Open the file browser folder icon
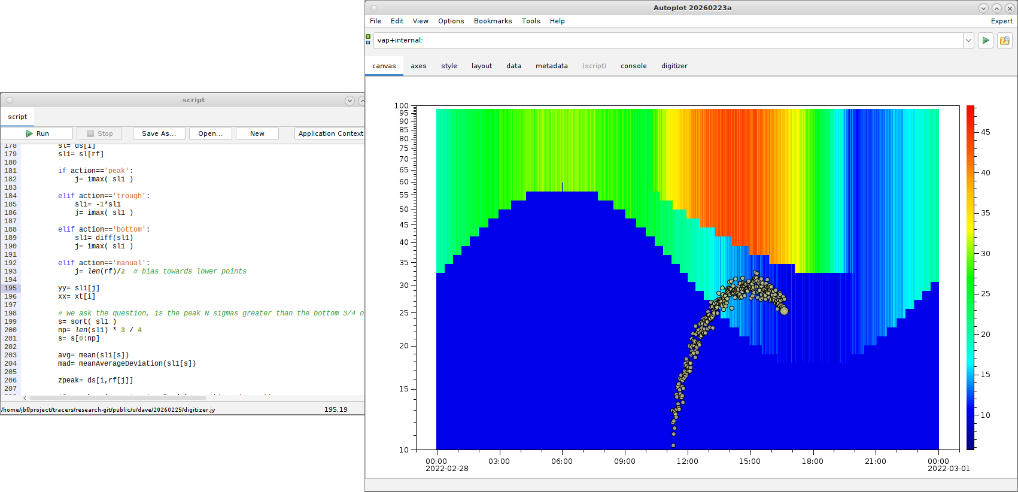Screen dimensions: 1018x492 click(1005, 41)
